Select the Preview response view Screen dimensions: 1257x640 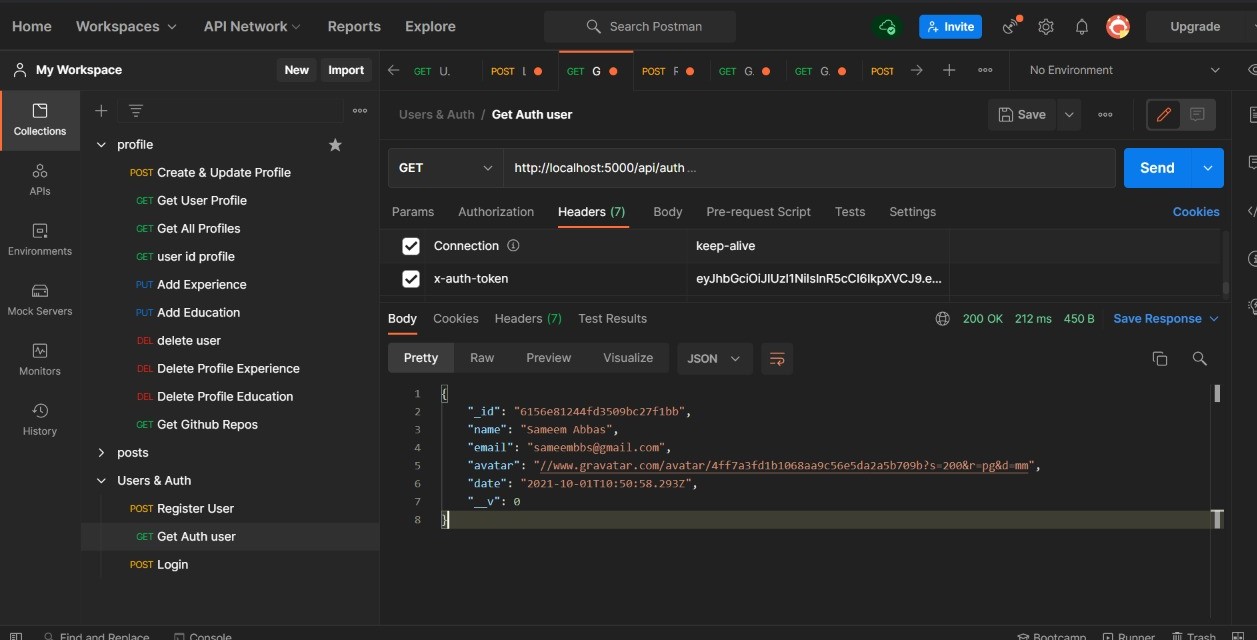tap(549, 358)
